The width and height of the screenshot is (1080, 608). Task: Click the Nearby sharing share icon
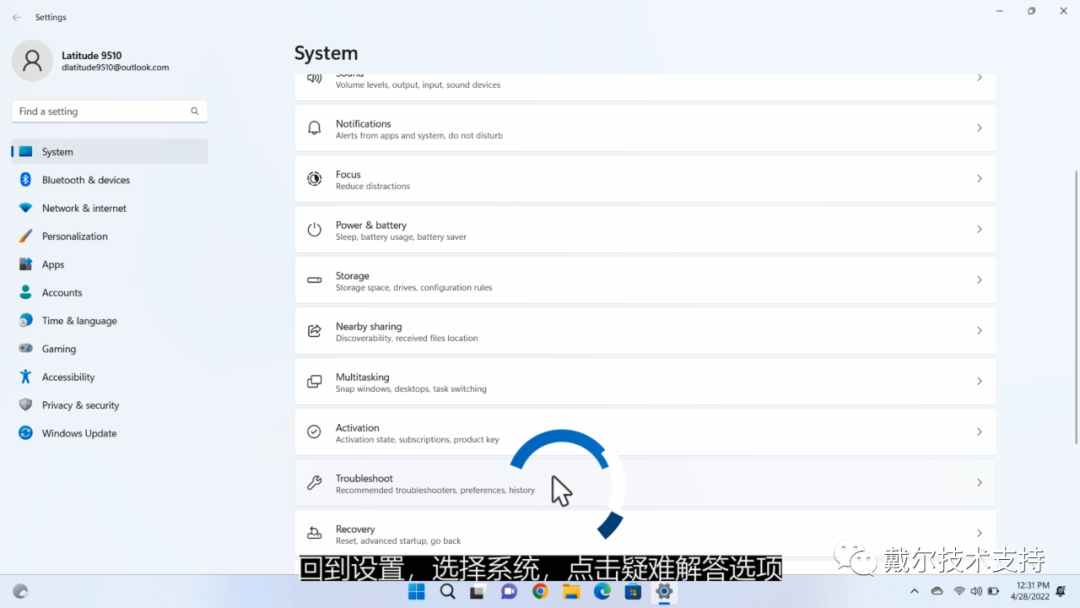pos(314,331)
